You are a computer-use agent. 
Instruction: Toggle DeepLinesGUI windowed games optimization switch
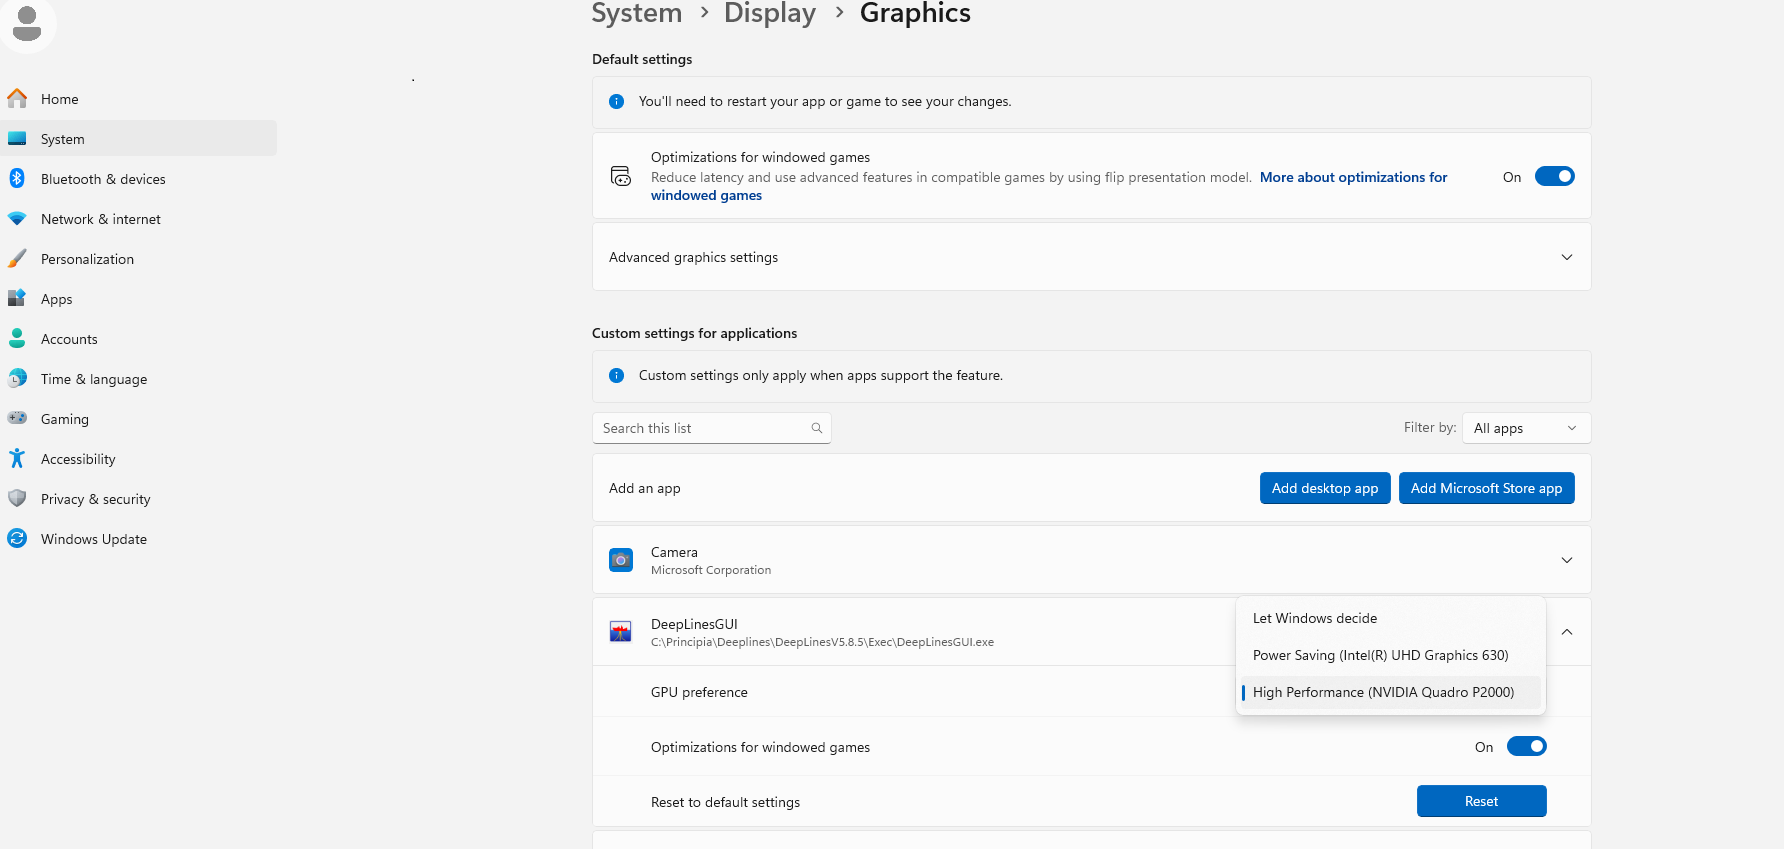(1526, 747)
